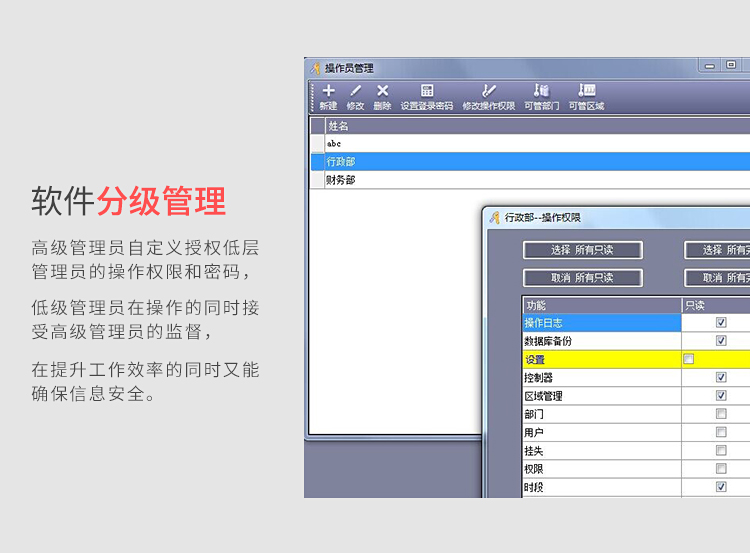Toggle 只读 checkbox for 时段
750x553 pixels.
pos(721,487)
